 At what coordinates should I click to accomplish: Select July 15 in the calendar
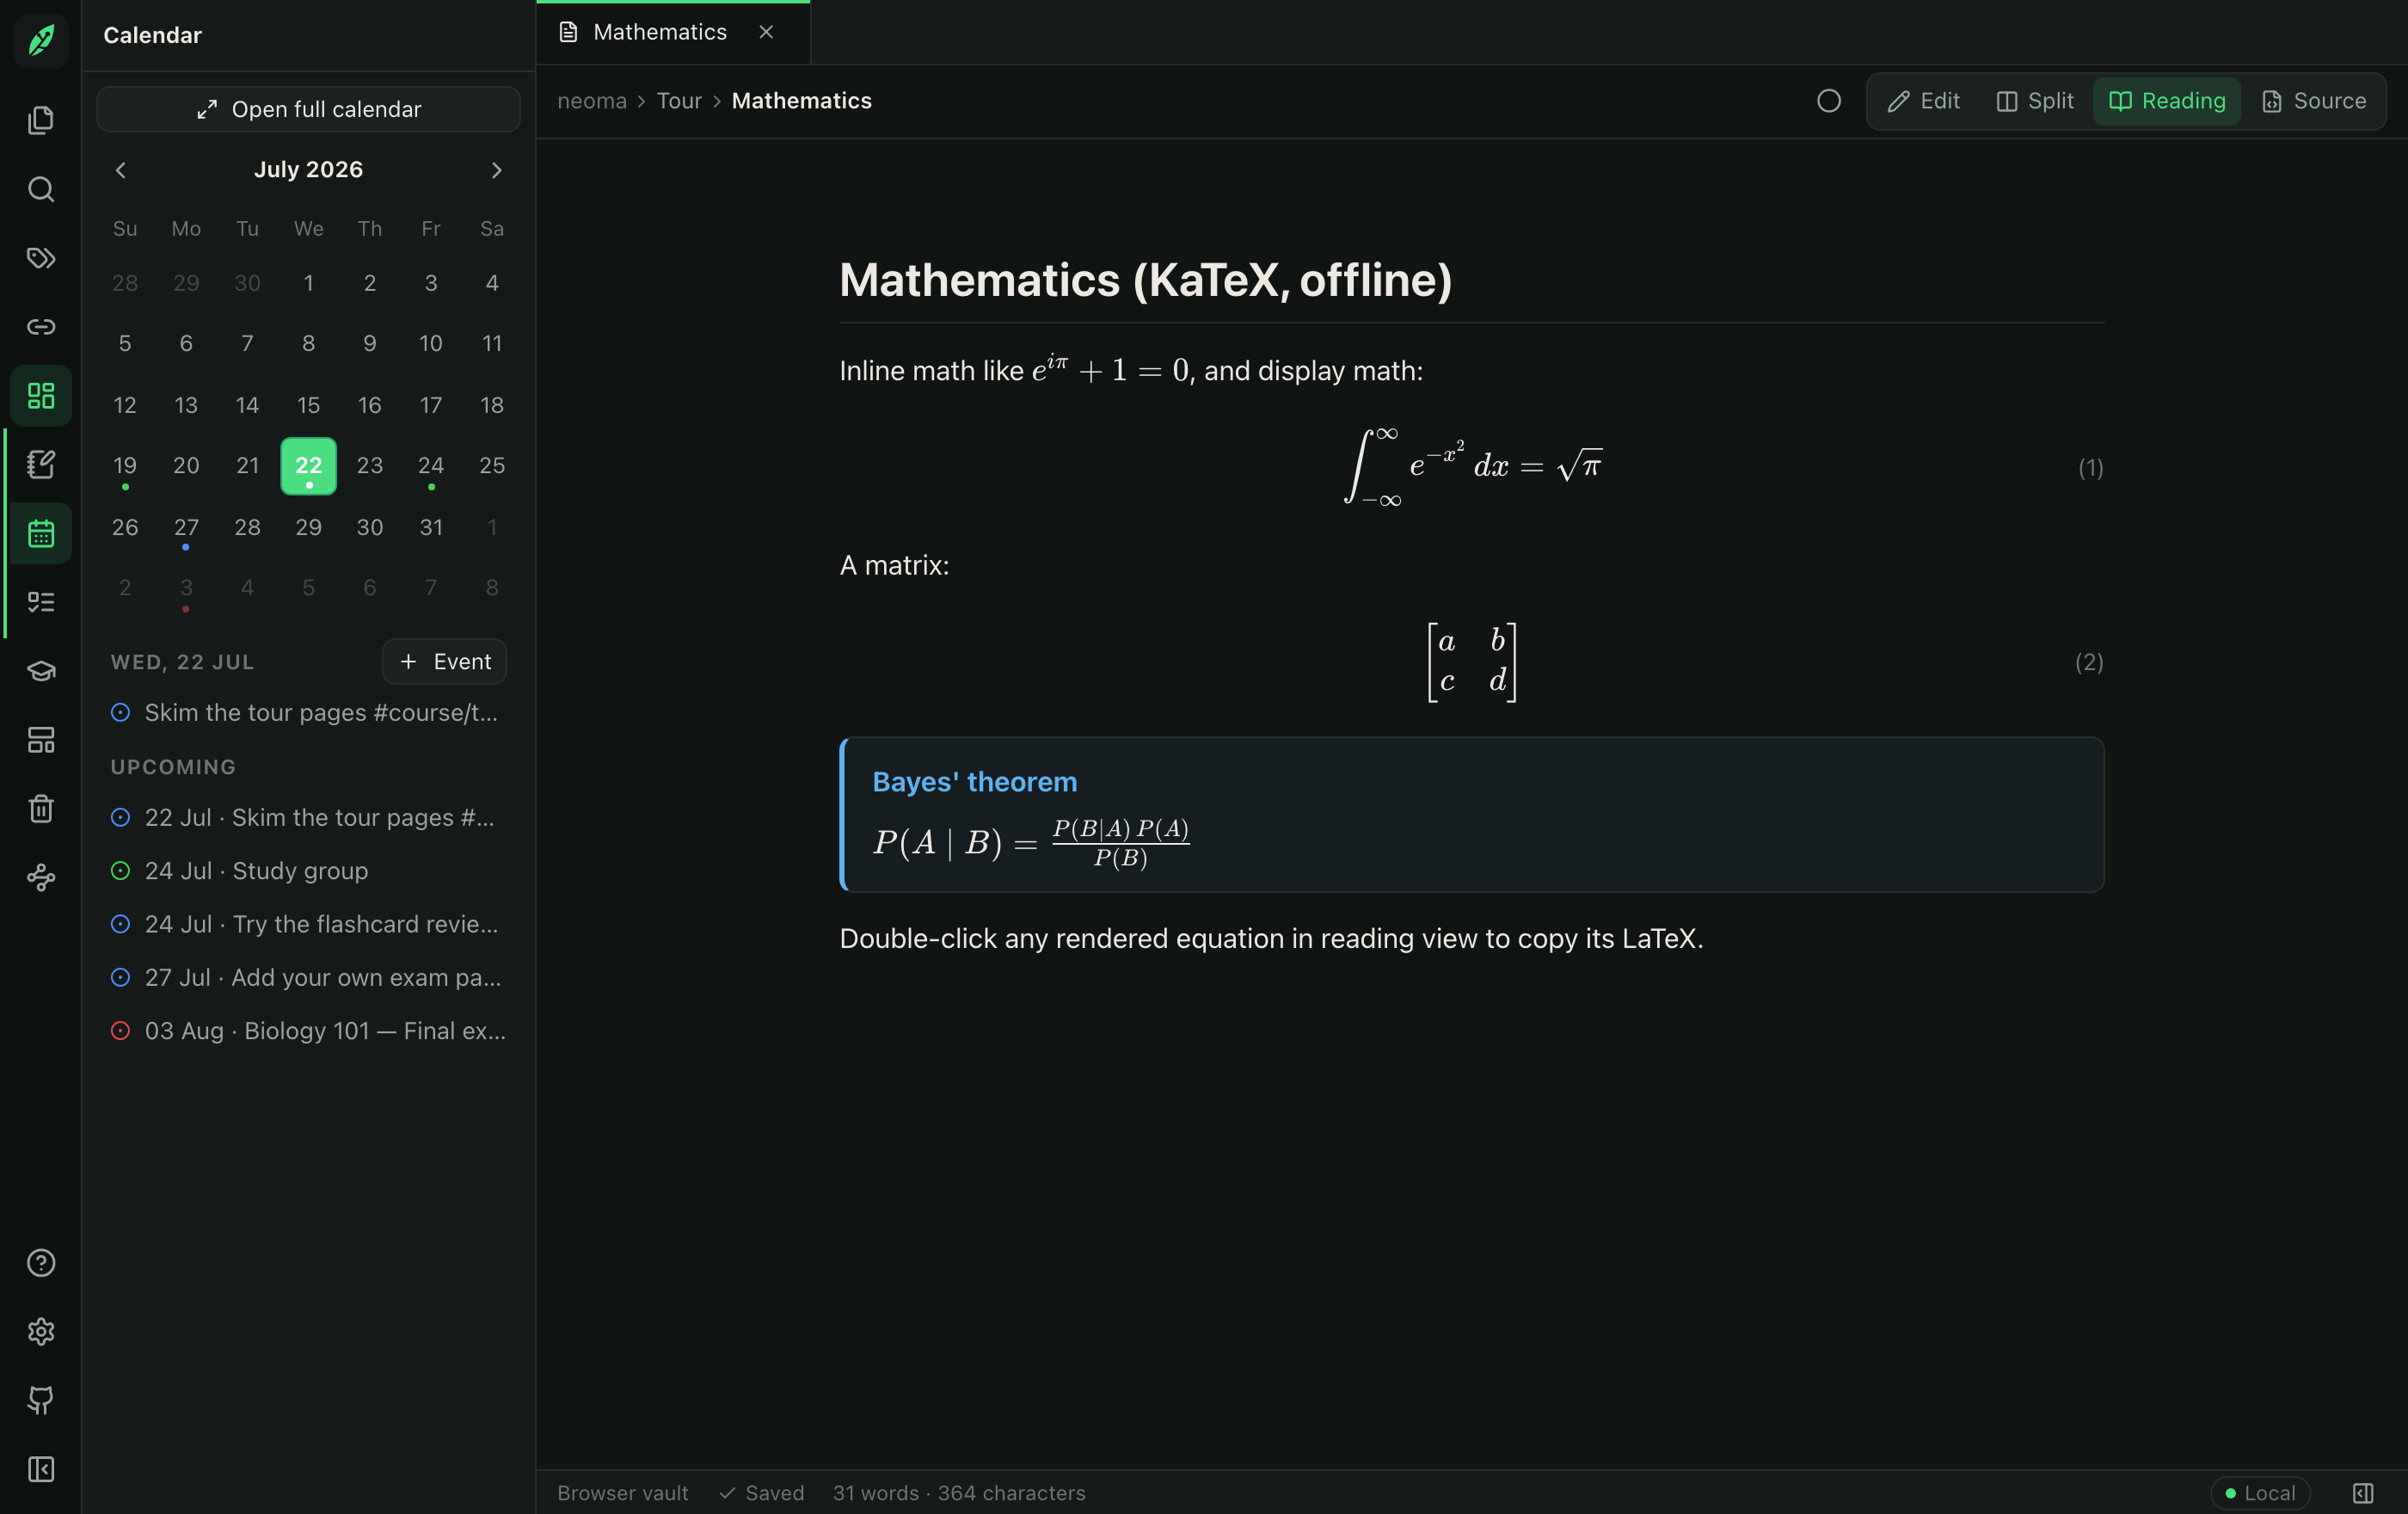click(308, 405)
